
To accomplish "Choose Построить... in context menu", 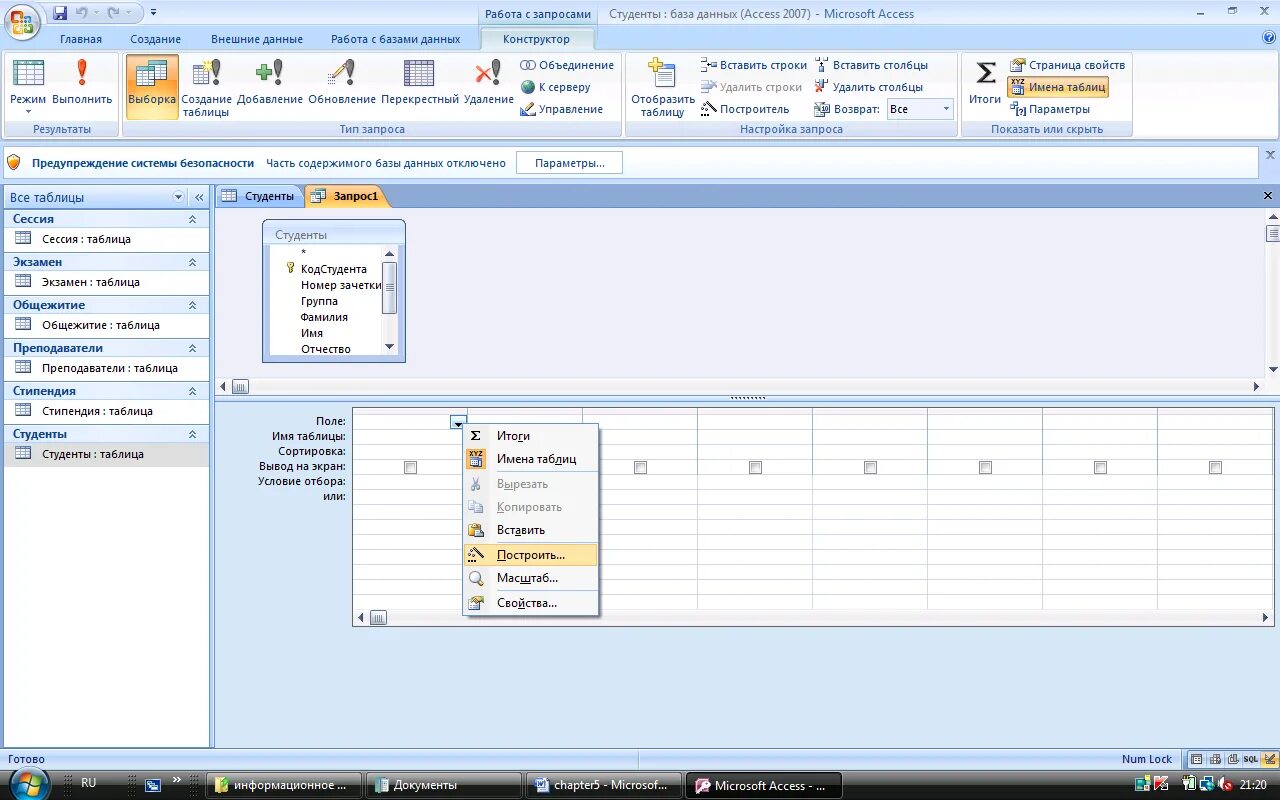I will pos(531,554).
